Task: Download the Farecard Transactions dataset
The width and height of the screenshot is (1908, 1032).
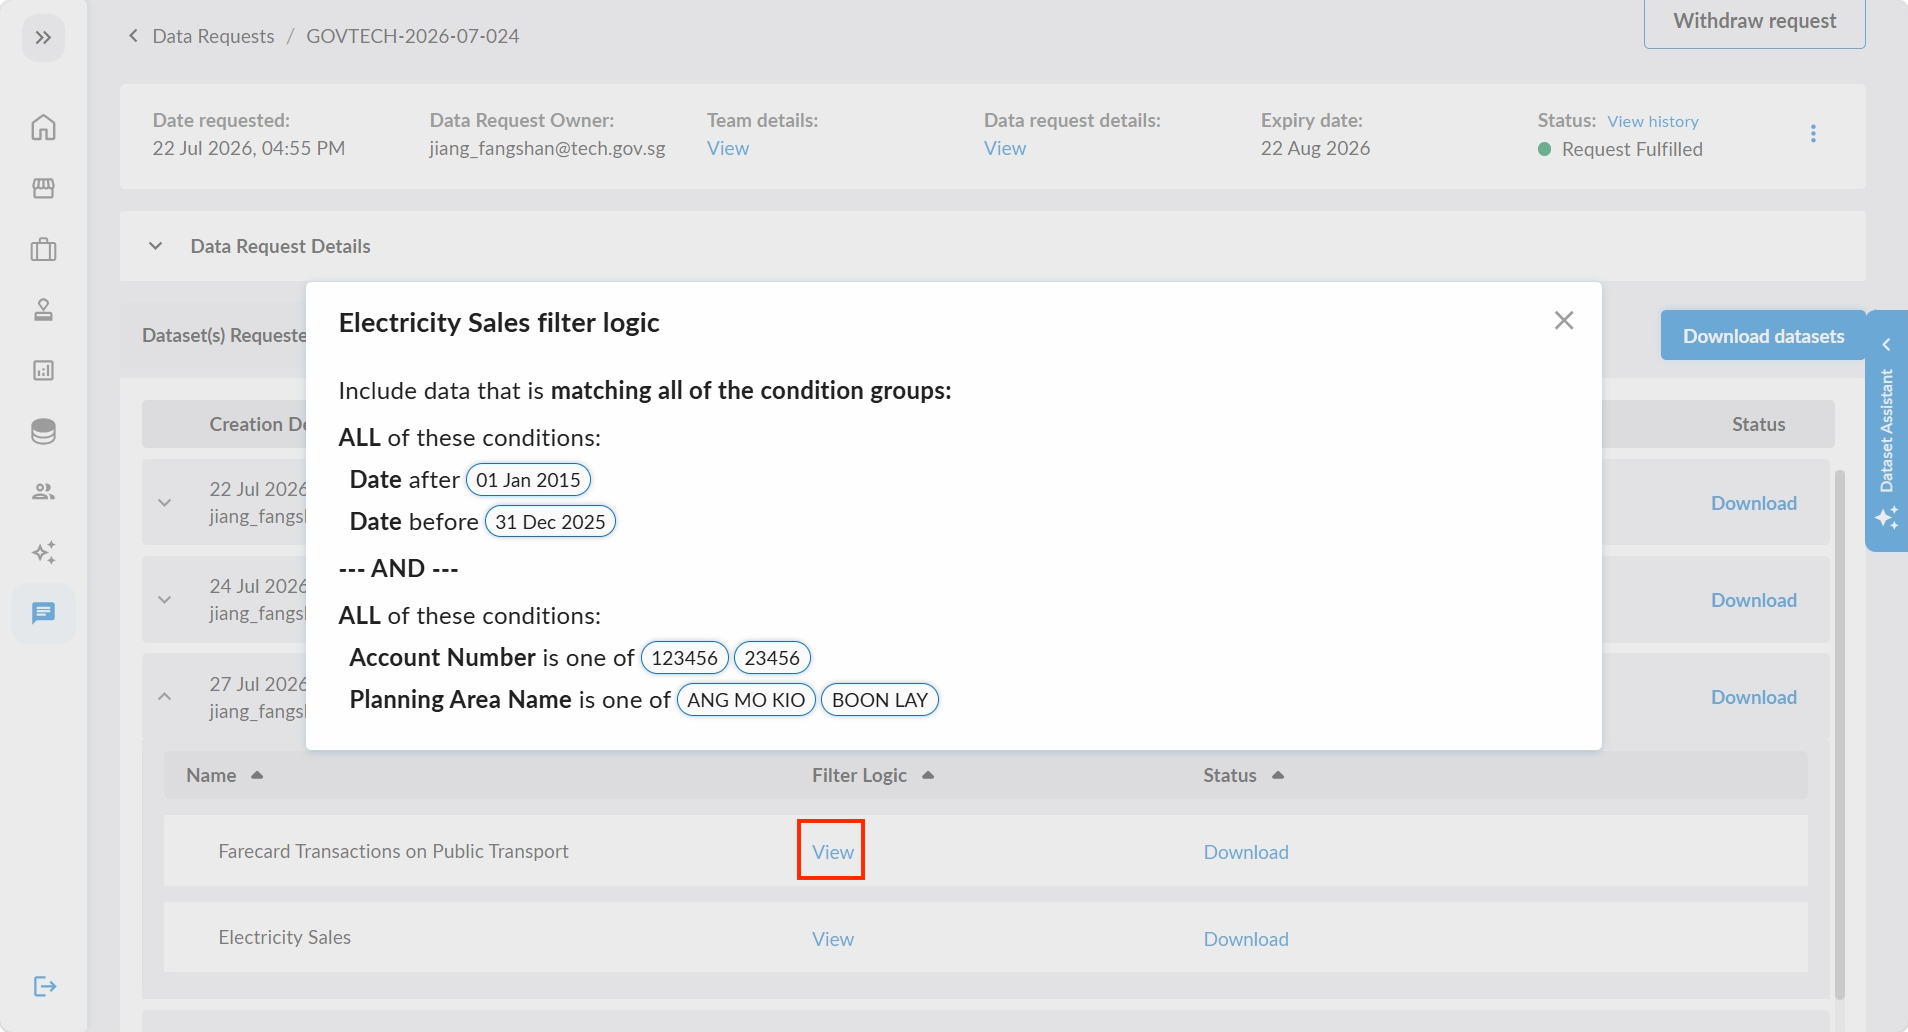Action: tap(1246, 852)
